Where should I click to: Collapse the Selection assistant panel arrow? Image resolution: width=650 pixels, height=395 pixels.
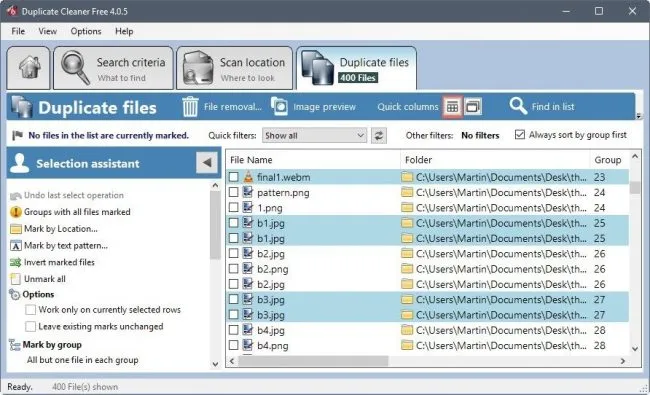click(x=207, y=163)
